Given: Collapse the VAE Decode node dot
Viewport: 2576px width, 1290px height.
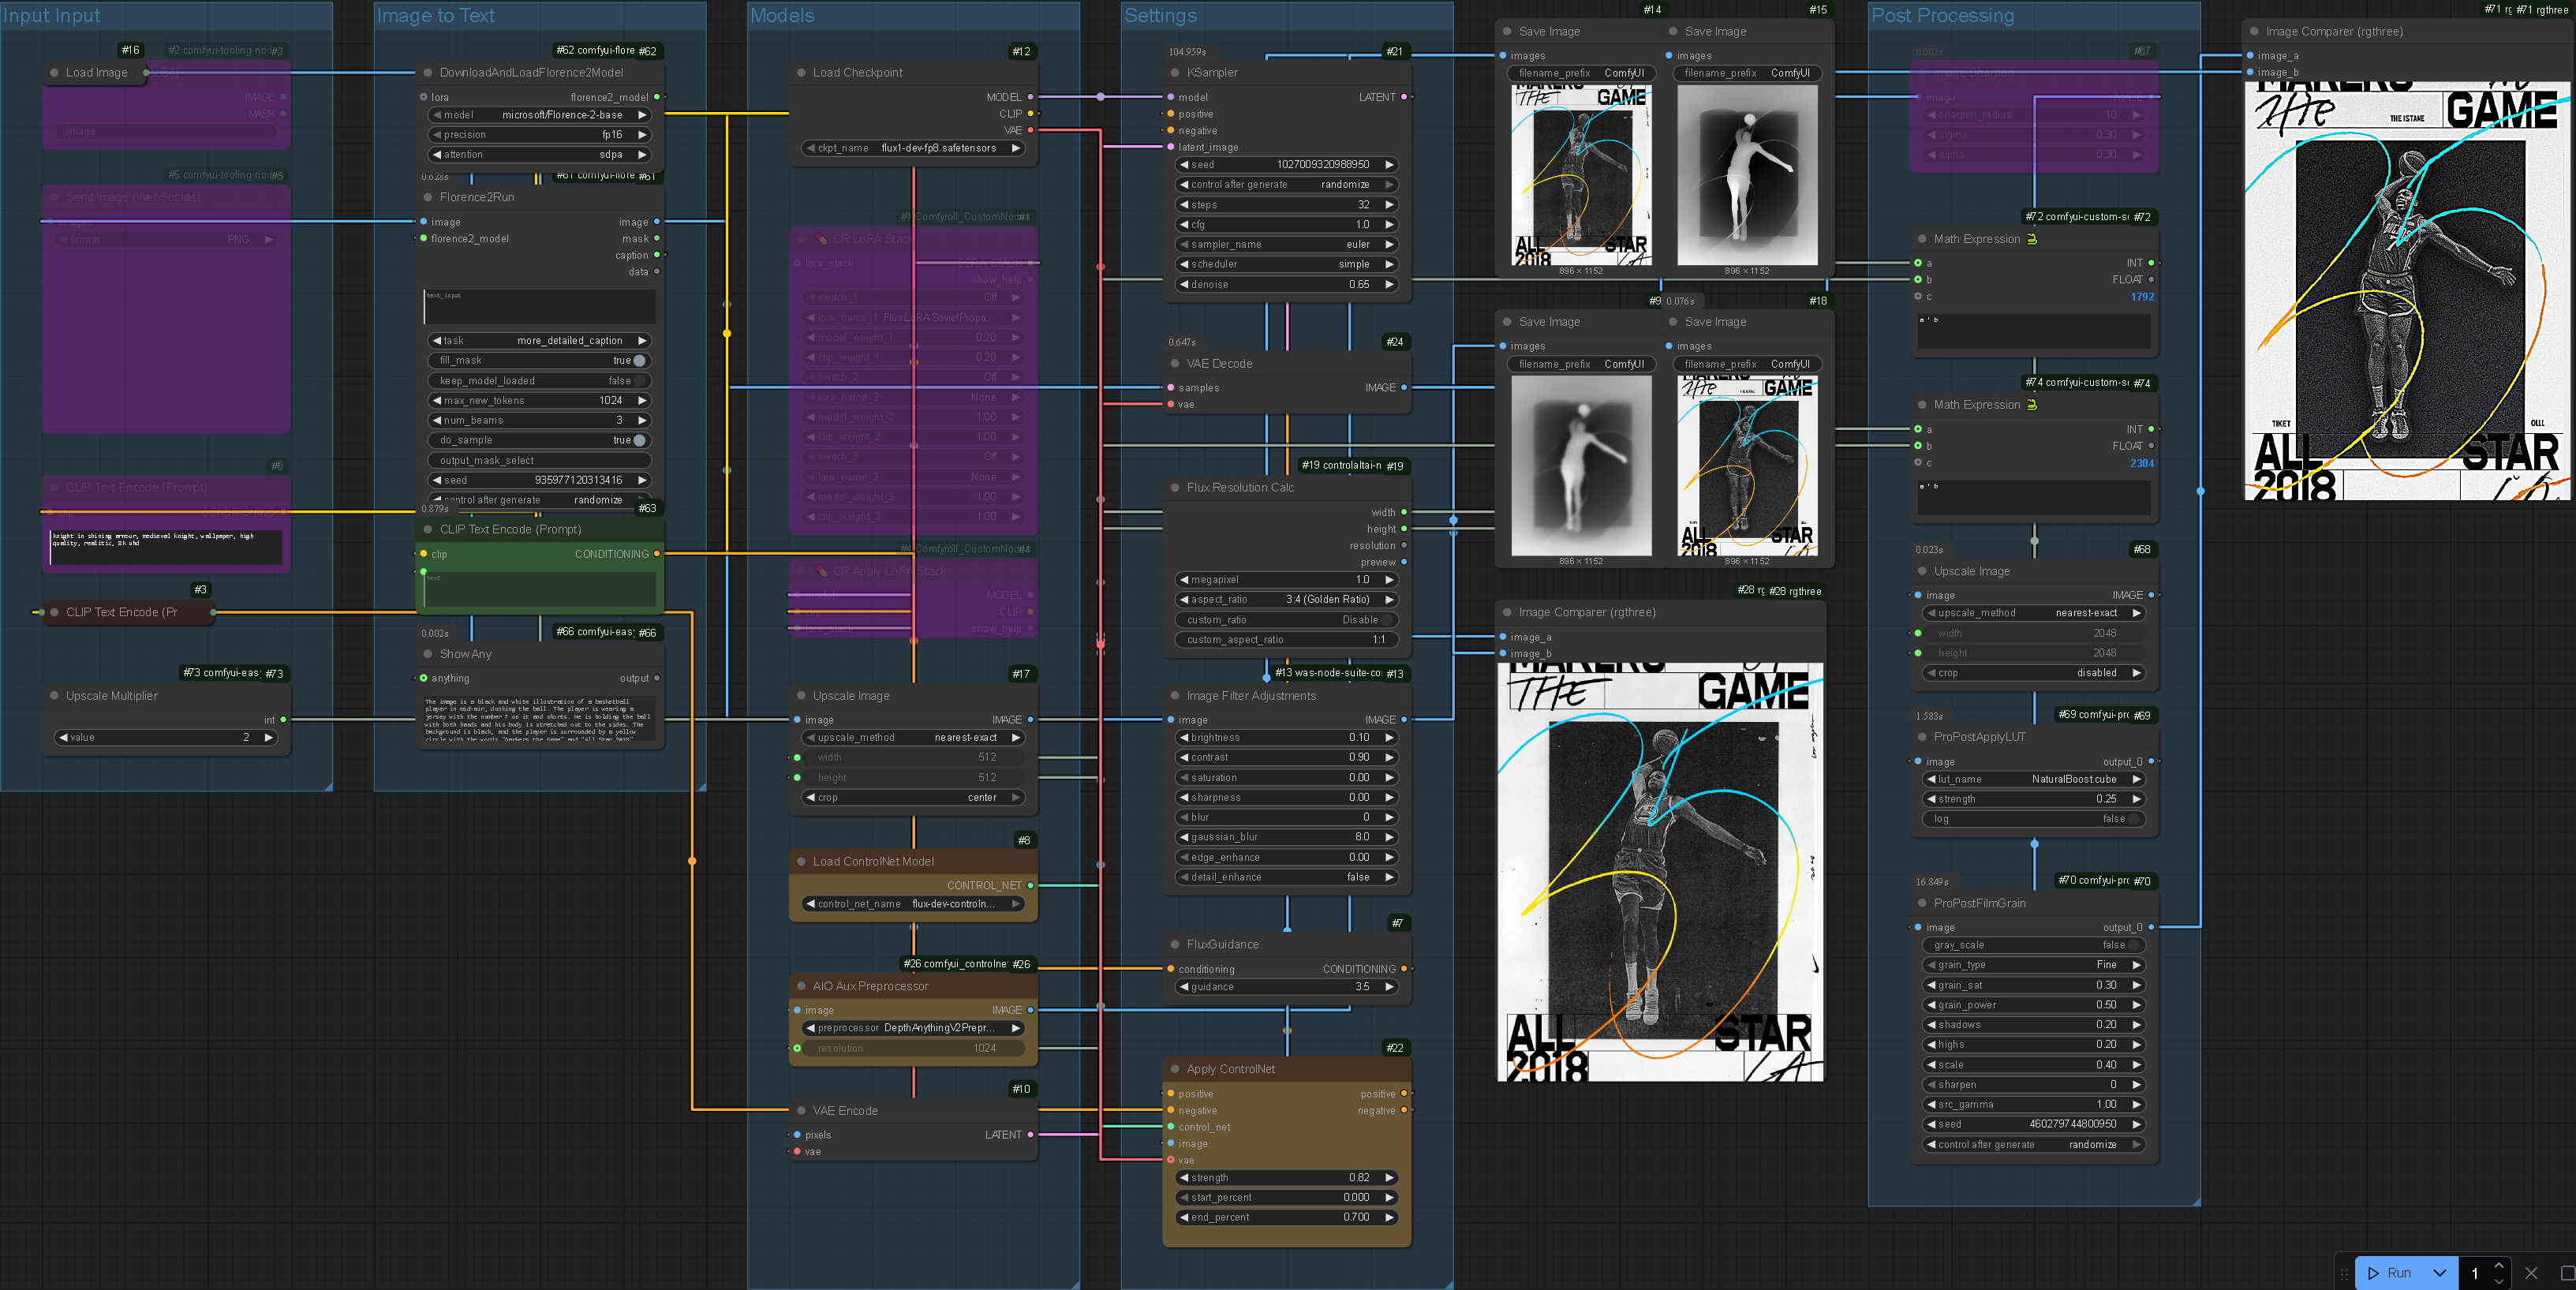Looking at the screenshot, I should pyautogui.click(x=1175, y=364).
